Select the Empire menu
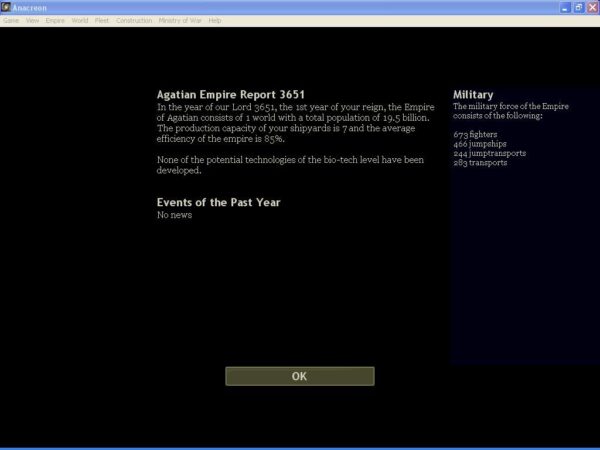The width and height of the screenshot is (600, 450). click(55, 20)
